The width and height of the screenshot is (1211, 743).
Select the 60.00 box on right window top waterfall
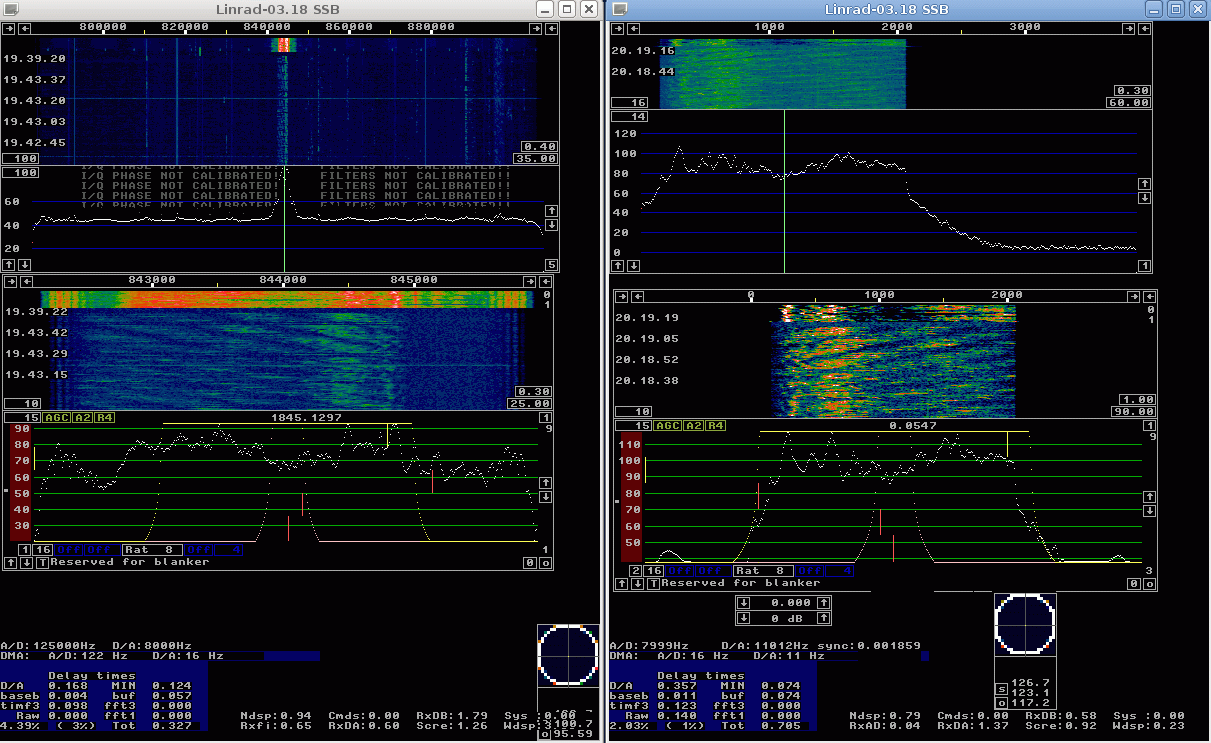pyautogui.click(x=1129, y=102)
